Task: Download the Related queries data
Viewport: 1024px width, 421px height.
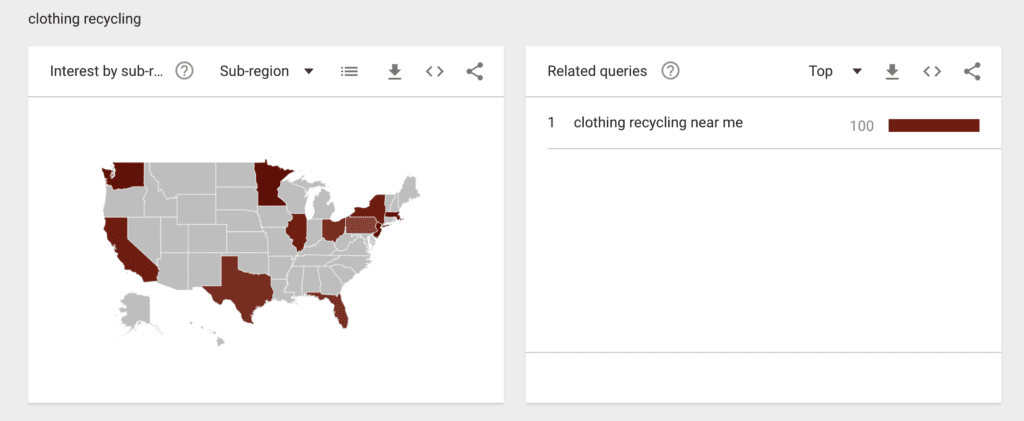Action: (x=892, y=72)
